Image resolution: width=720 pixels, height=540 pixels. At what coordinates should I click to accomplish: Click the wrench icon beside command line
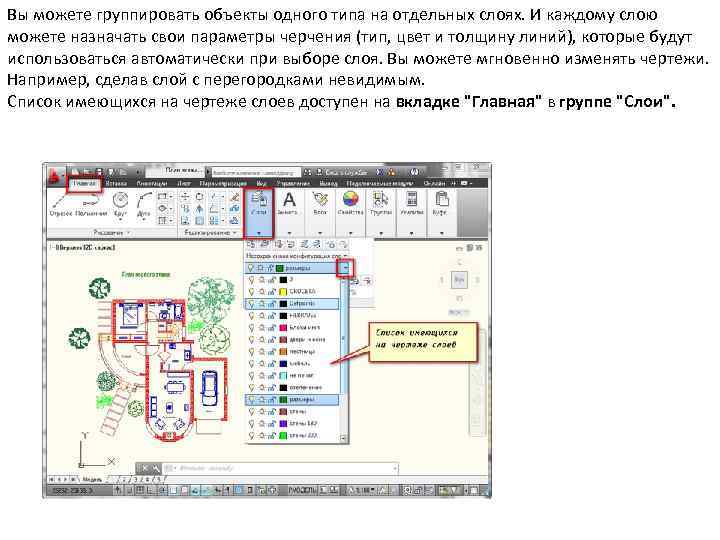point(156,468)
